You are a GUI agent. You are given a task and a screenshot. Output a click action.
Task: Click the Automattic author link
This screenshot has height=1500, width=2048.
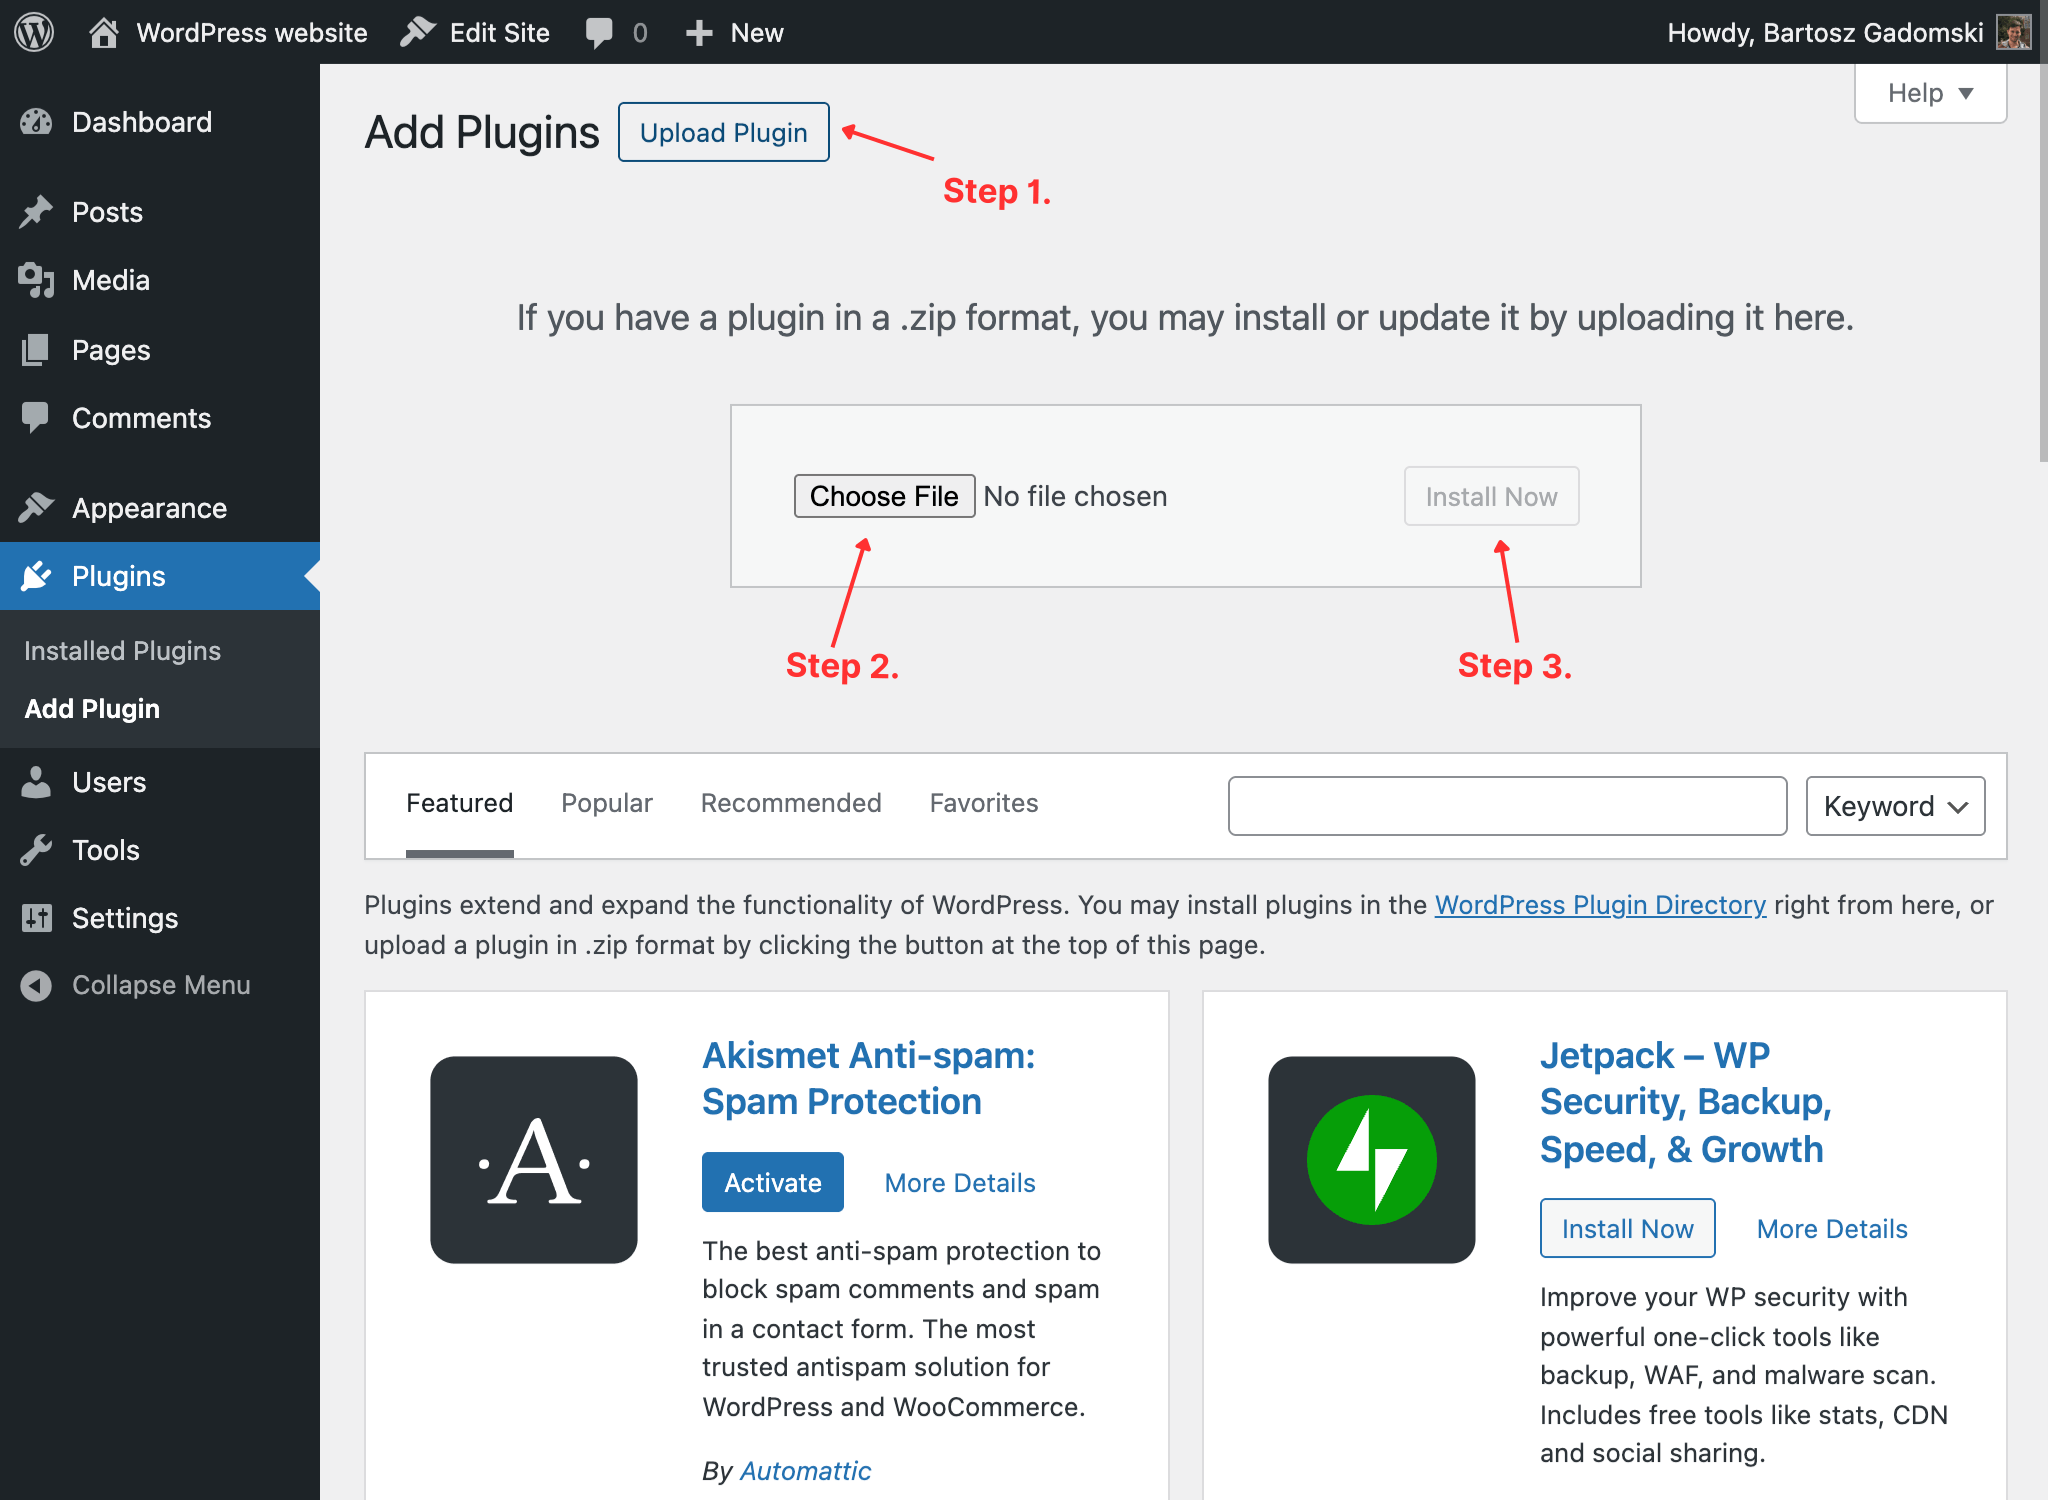click(x=805, y=1471)
